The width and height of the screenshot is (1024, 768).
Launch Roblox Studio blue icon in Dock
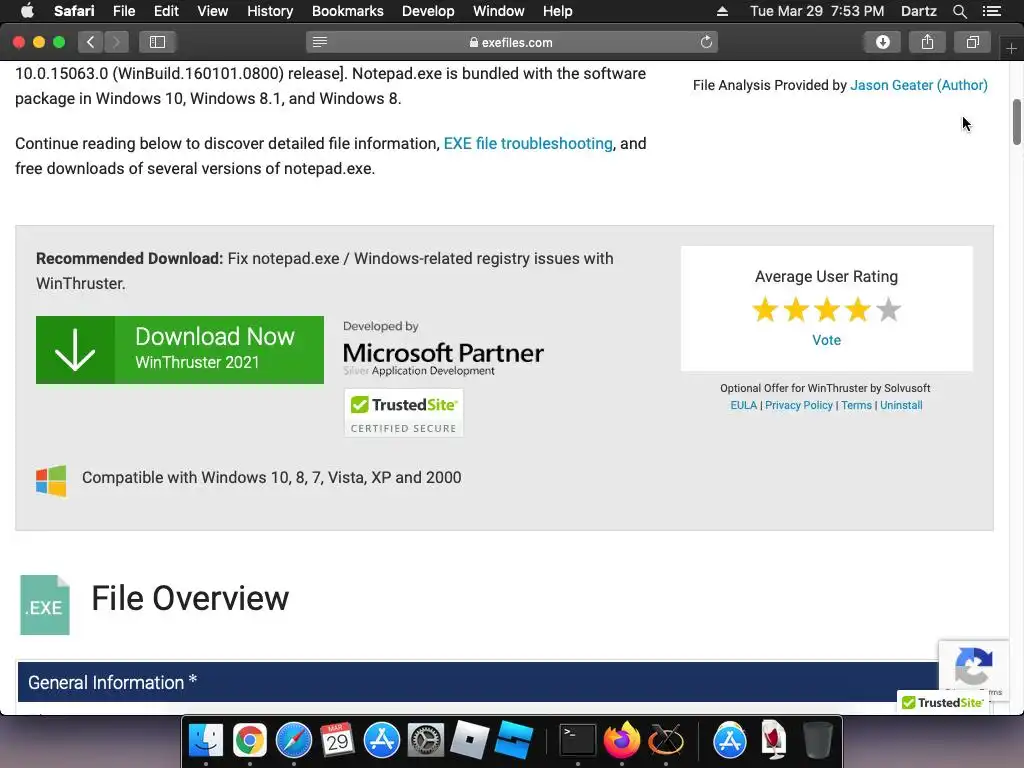tap(513, 741)
